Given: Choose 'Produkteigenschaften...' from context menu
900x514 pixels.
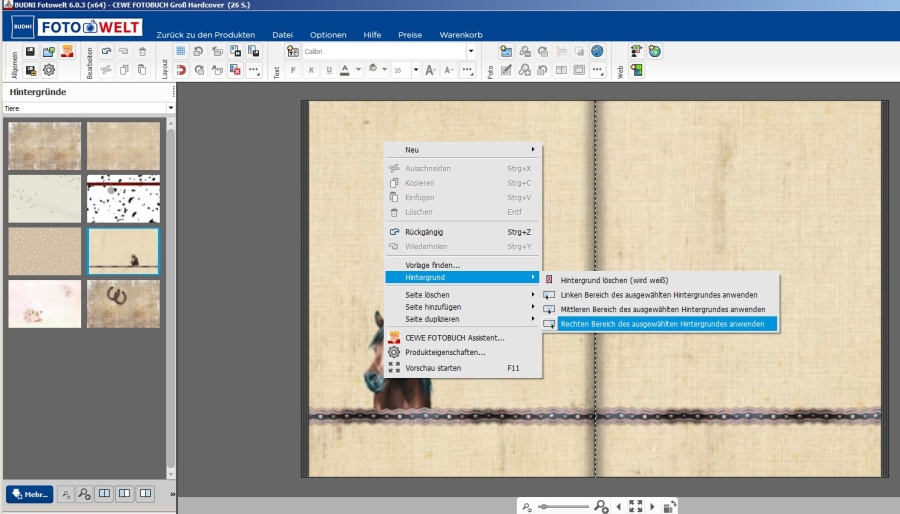Looking at the screenshot, I should (x=445, y=352).
